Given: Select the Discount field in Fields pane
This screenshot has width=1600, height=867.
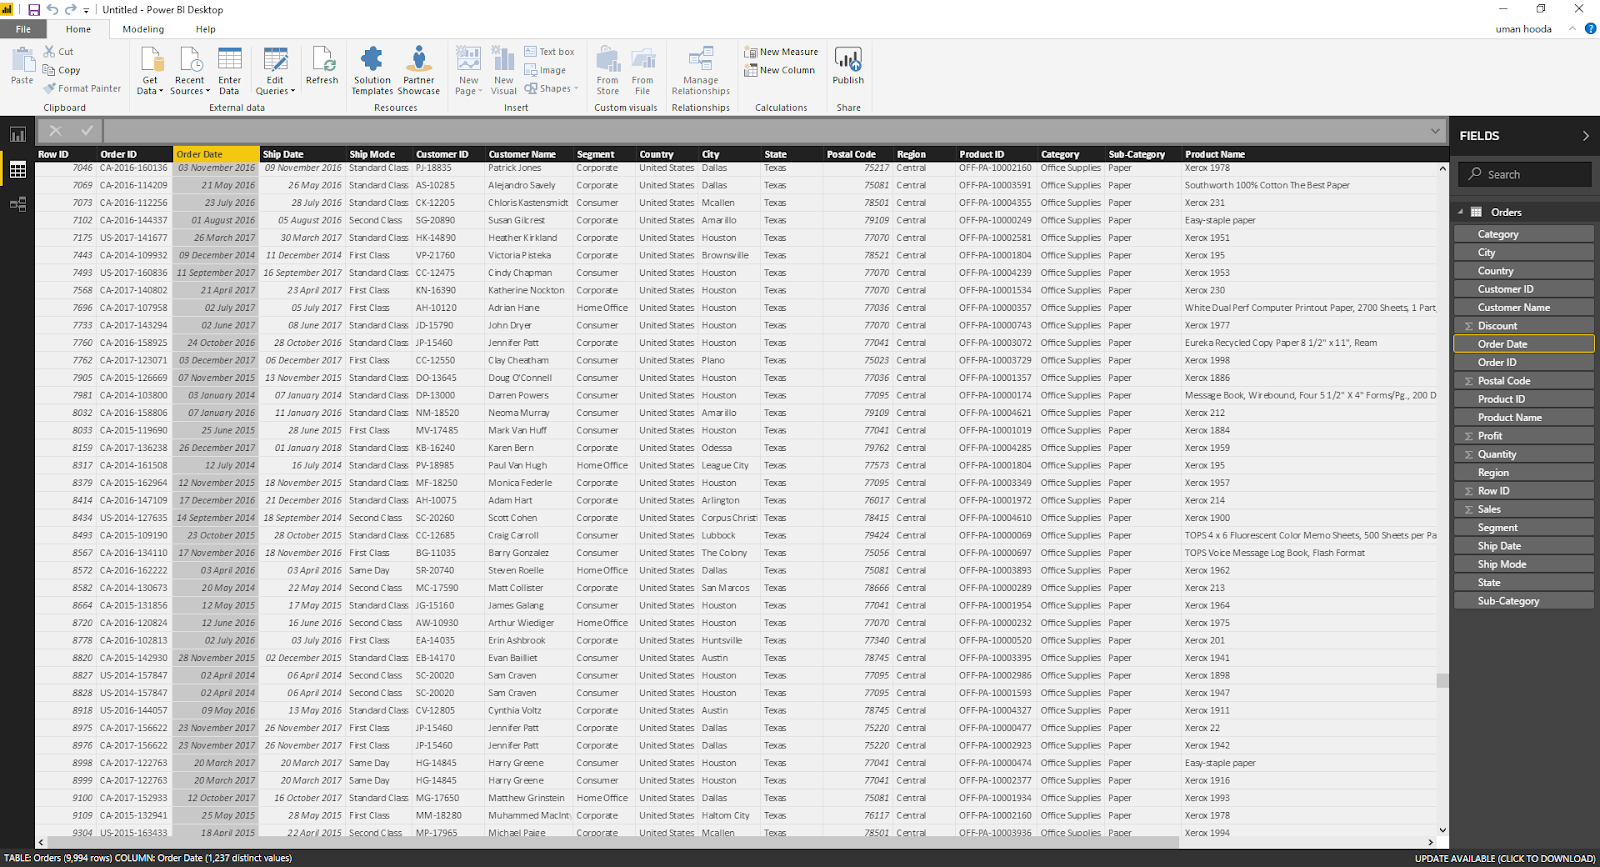Looking at the screenshot, I should click(x=1523, y=326).
